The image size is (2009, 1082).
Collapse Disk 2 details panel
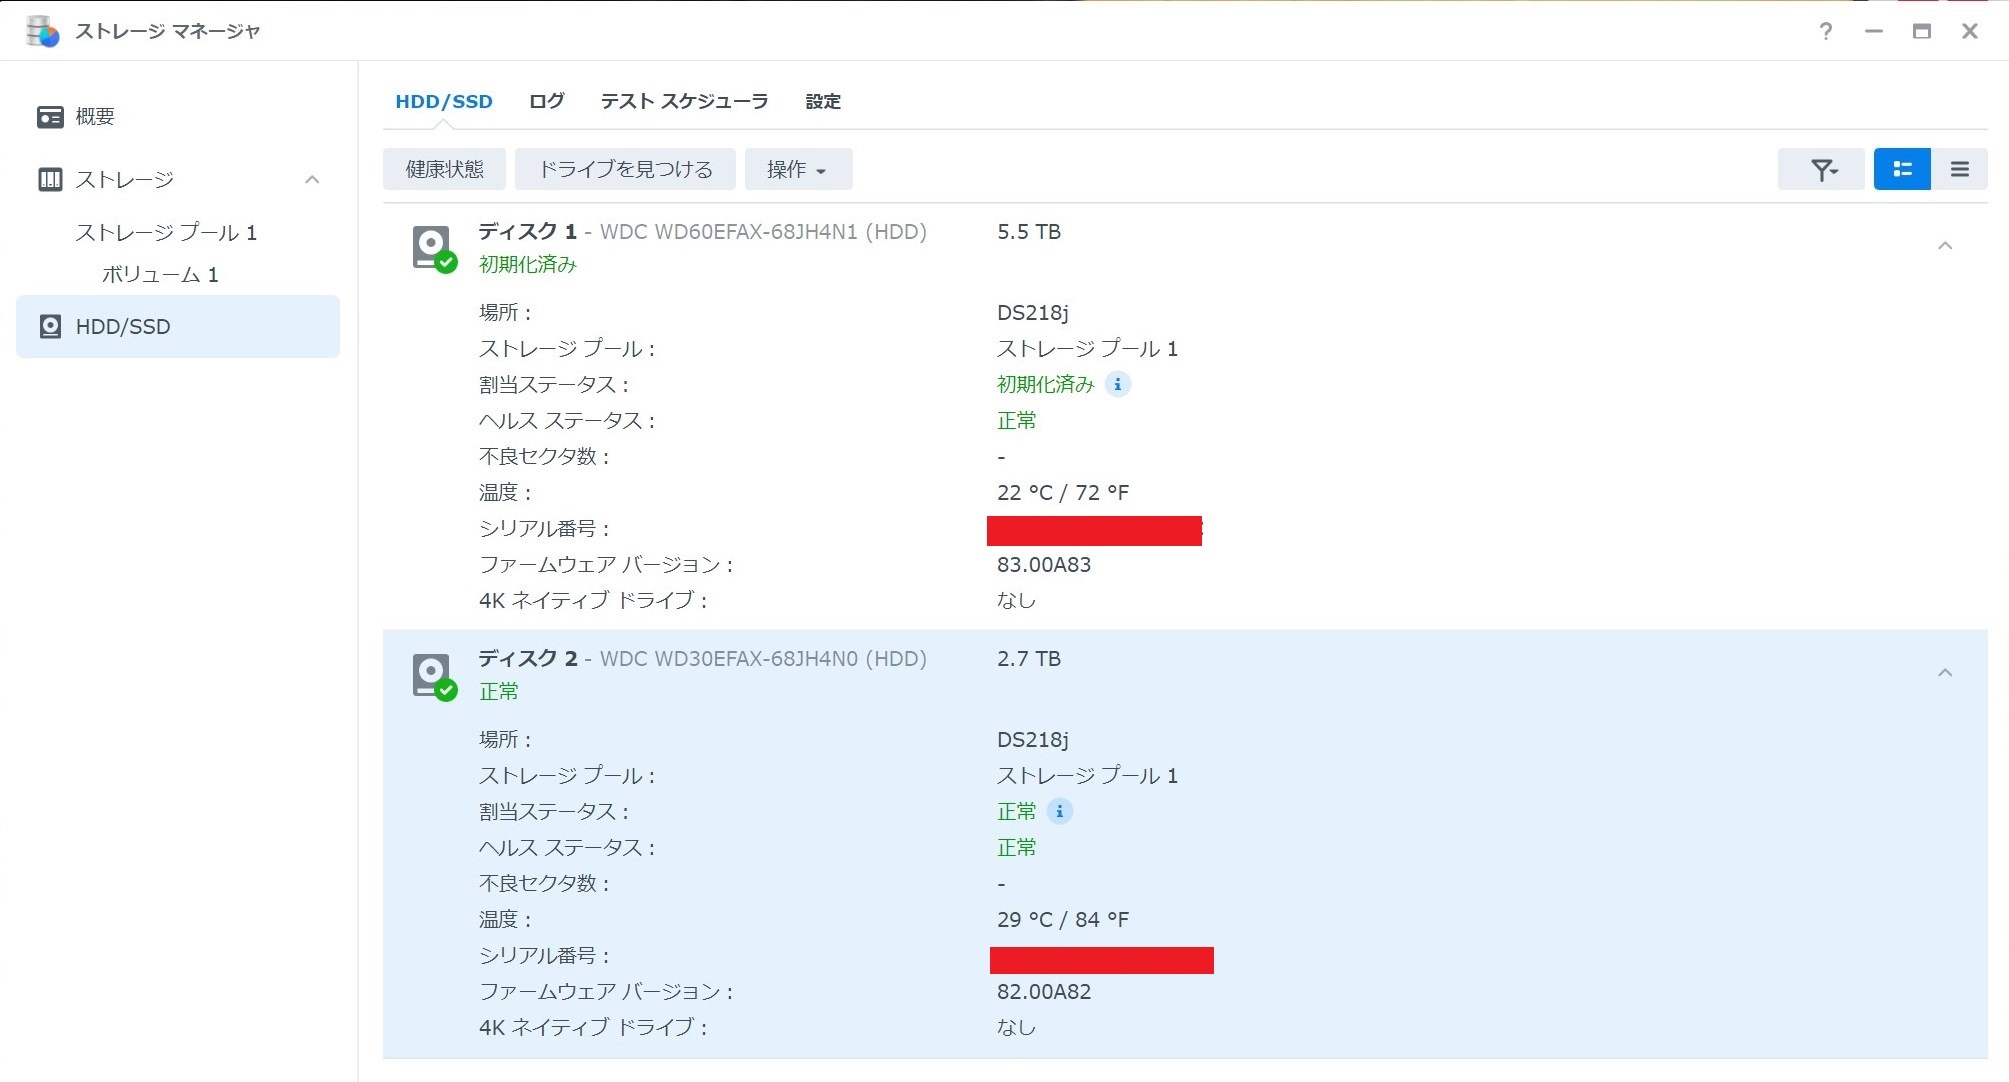[1944, 673]
